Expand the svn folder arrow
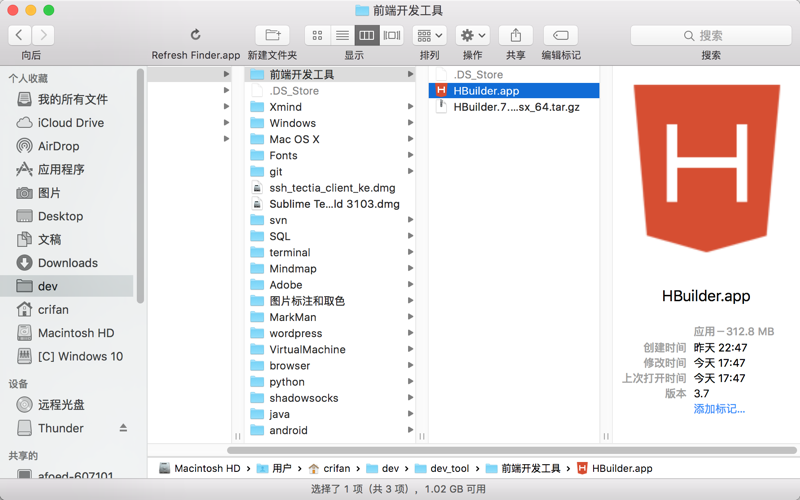 410,220
